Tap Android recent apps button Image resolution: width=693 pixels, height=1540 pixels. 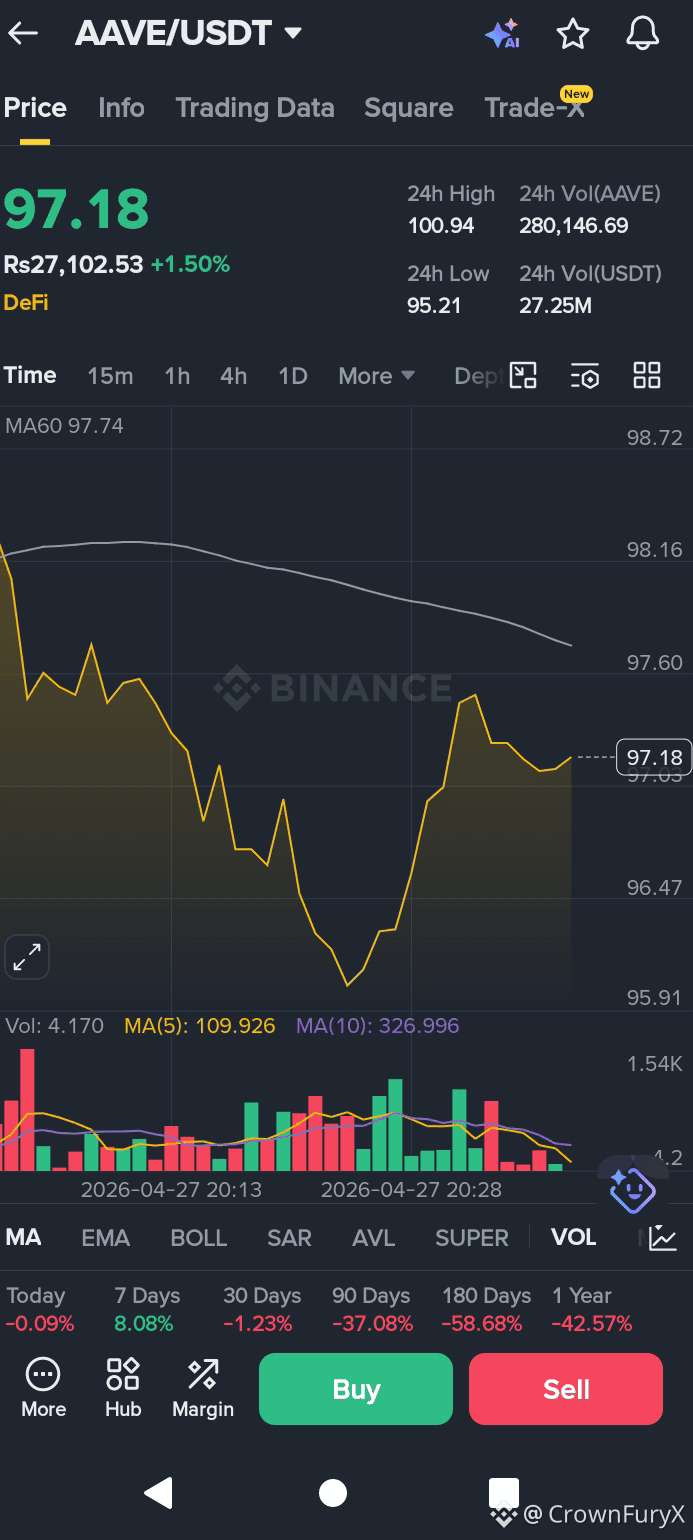504,1493
